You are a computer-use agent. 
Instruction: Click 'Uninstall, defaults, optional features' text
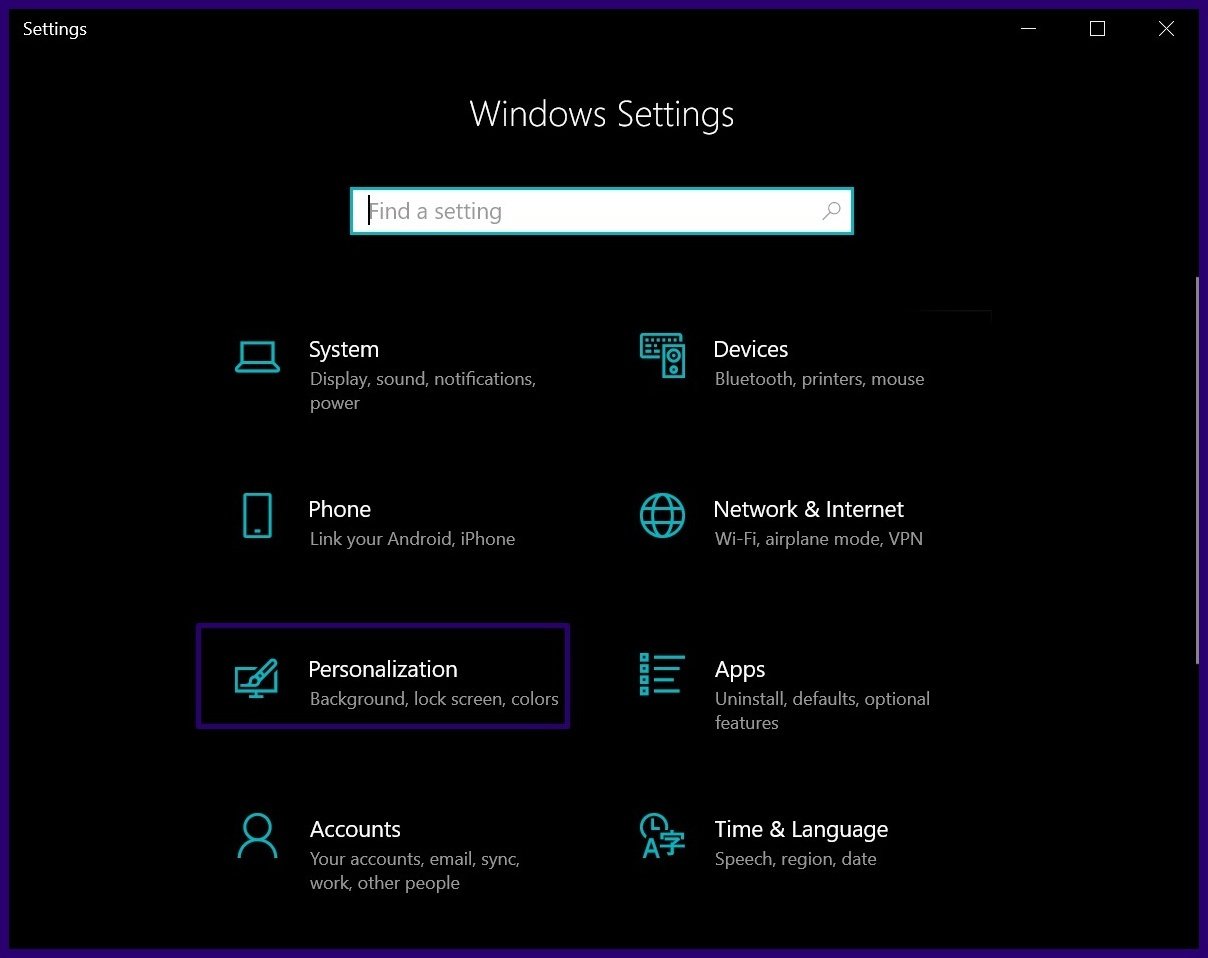(x=822, y=711)
